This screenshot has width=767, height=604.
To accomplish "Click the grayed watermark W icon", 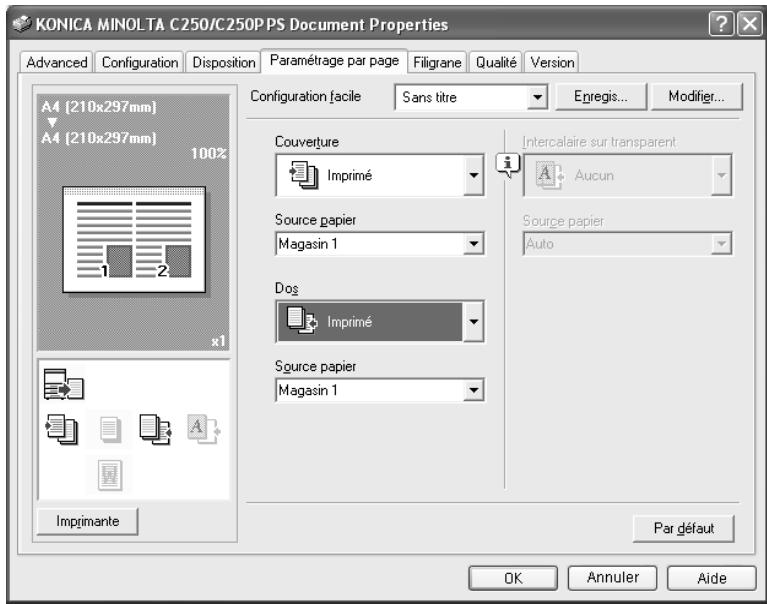I will 110,474.
